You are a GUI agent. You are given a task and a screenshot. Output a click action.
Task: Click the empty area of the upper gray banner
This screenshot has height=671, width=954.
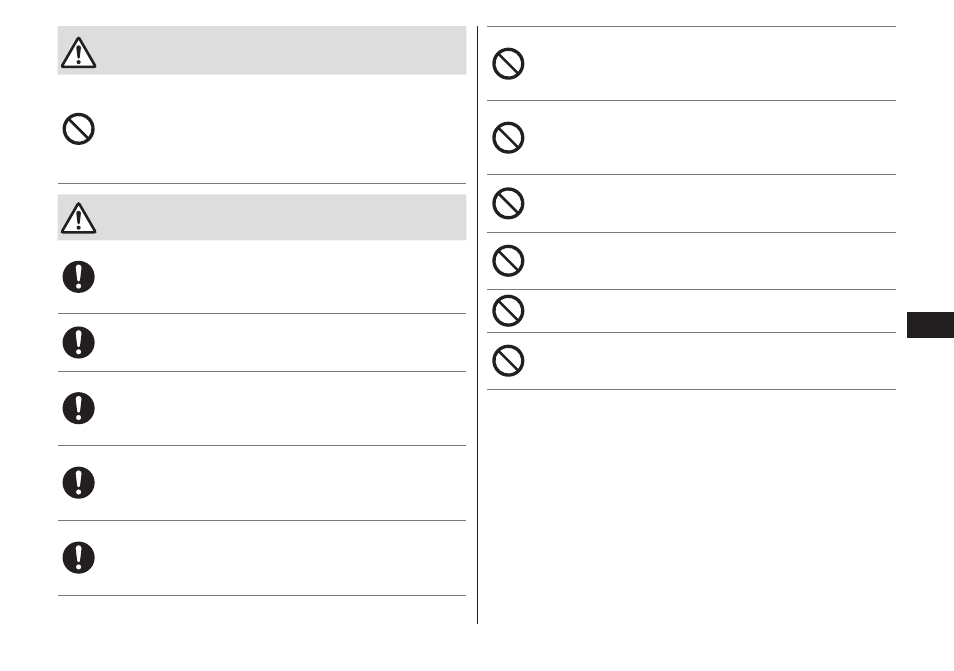click(280, 50)
